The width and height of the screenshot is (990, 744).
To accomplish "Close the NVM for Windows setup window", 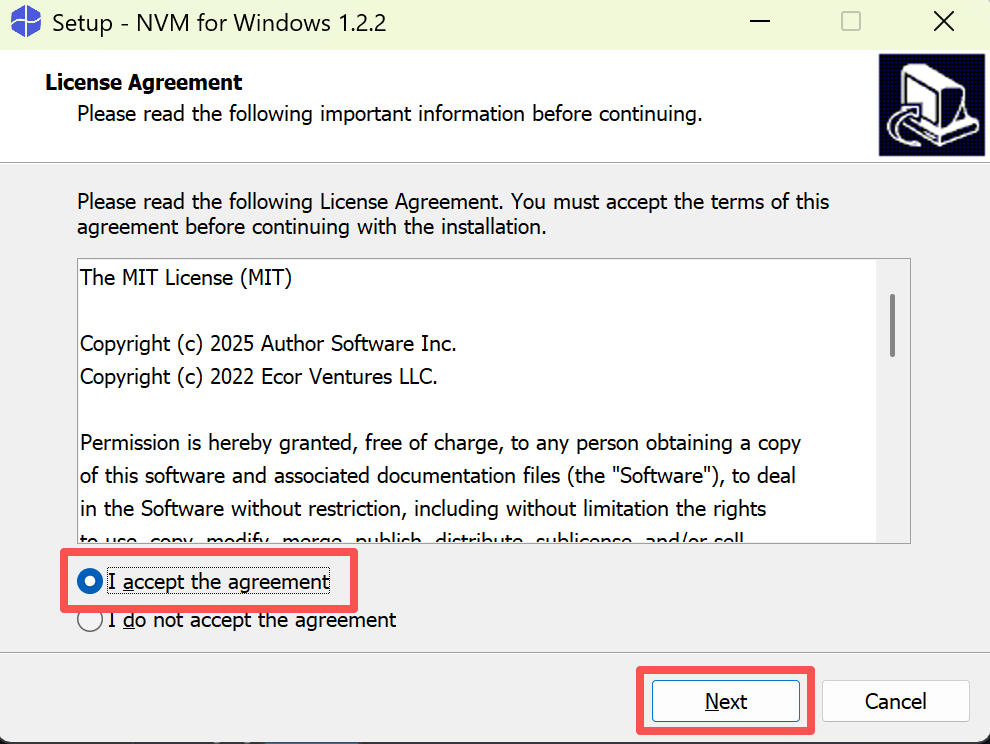I will [943, 21].
